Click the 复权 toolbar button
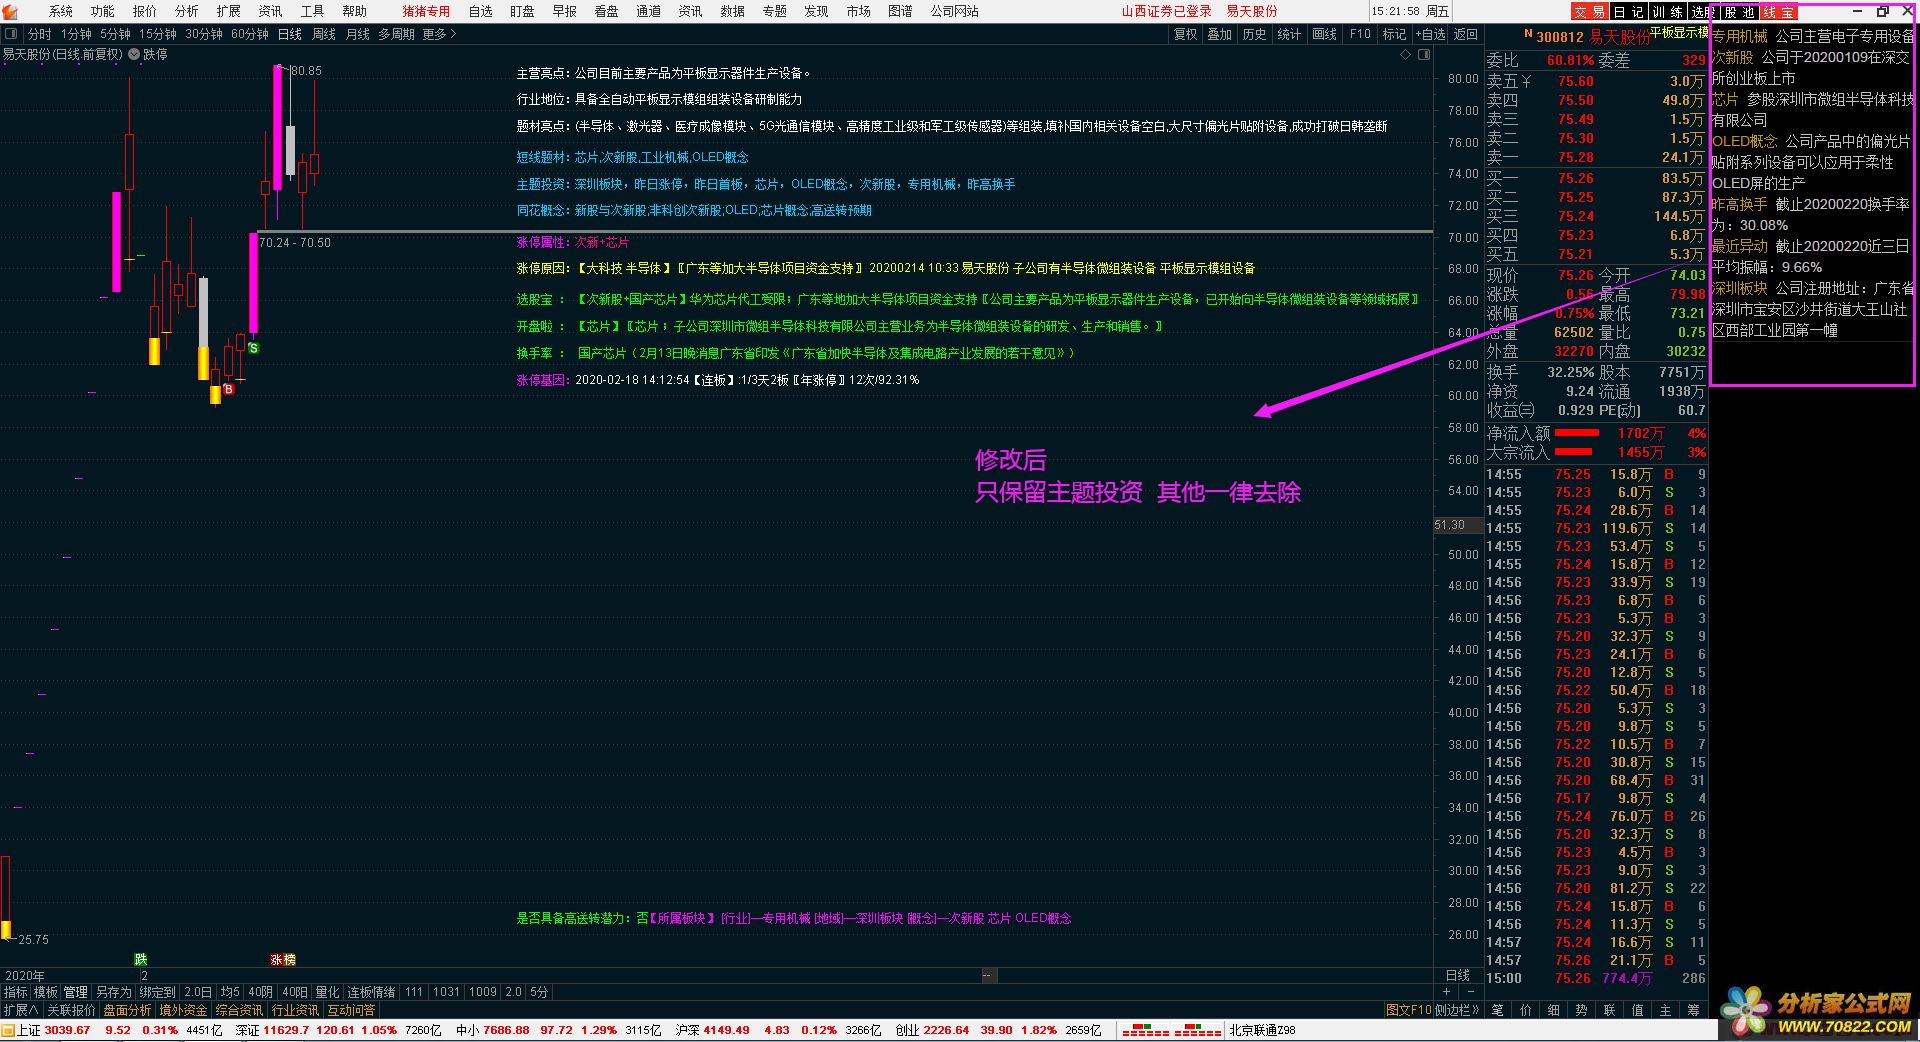The height and width of the screenshot is (1042, 1920). (x=1186, y=34)
